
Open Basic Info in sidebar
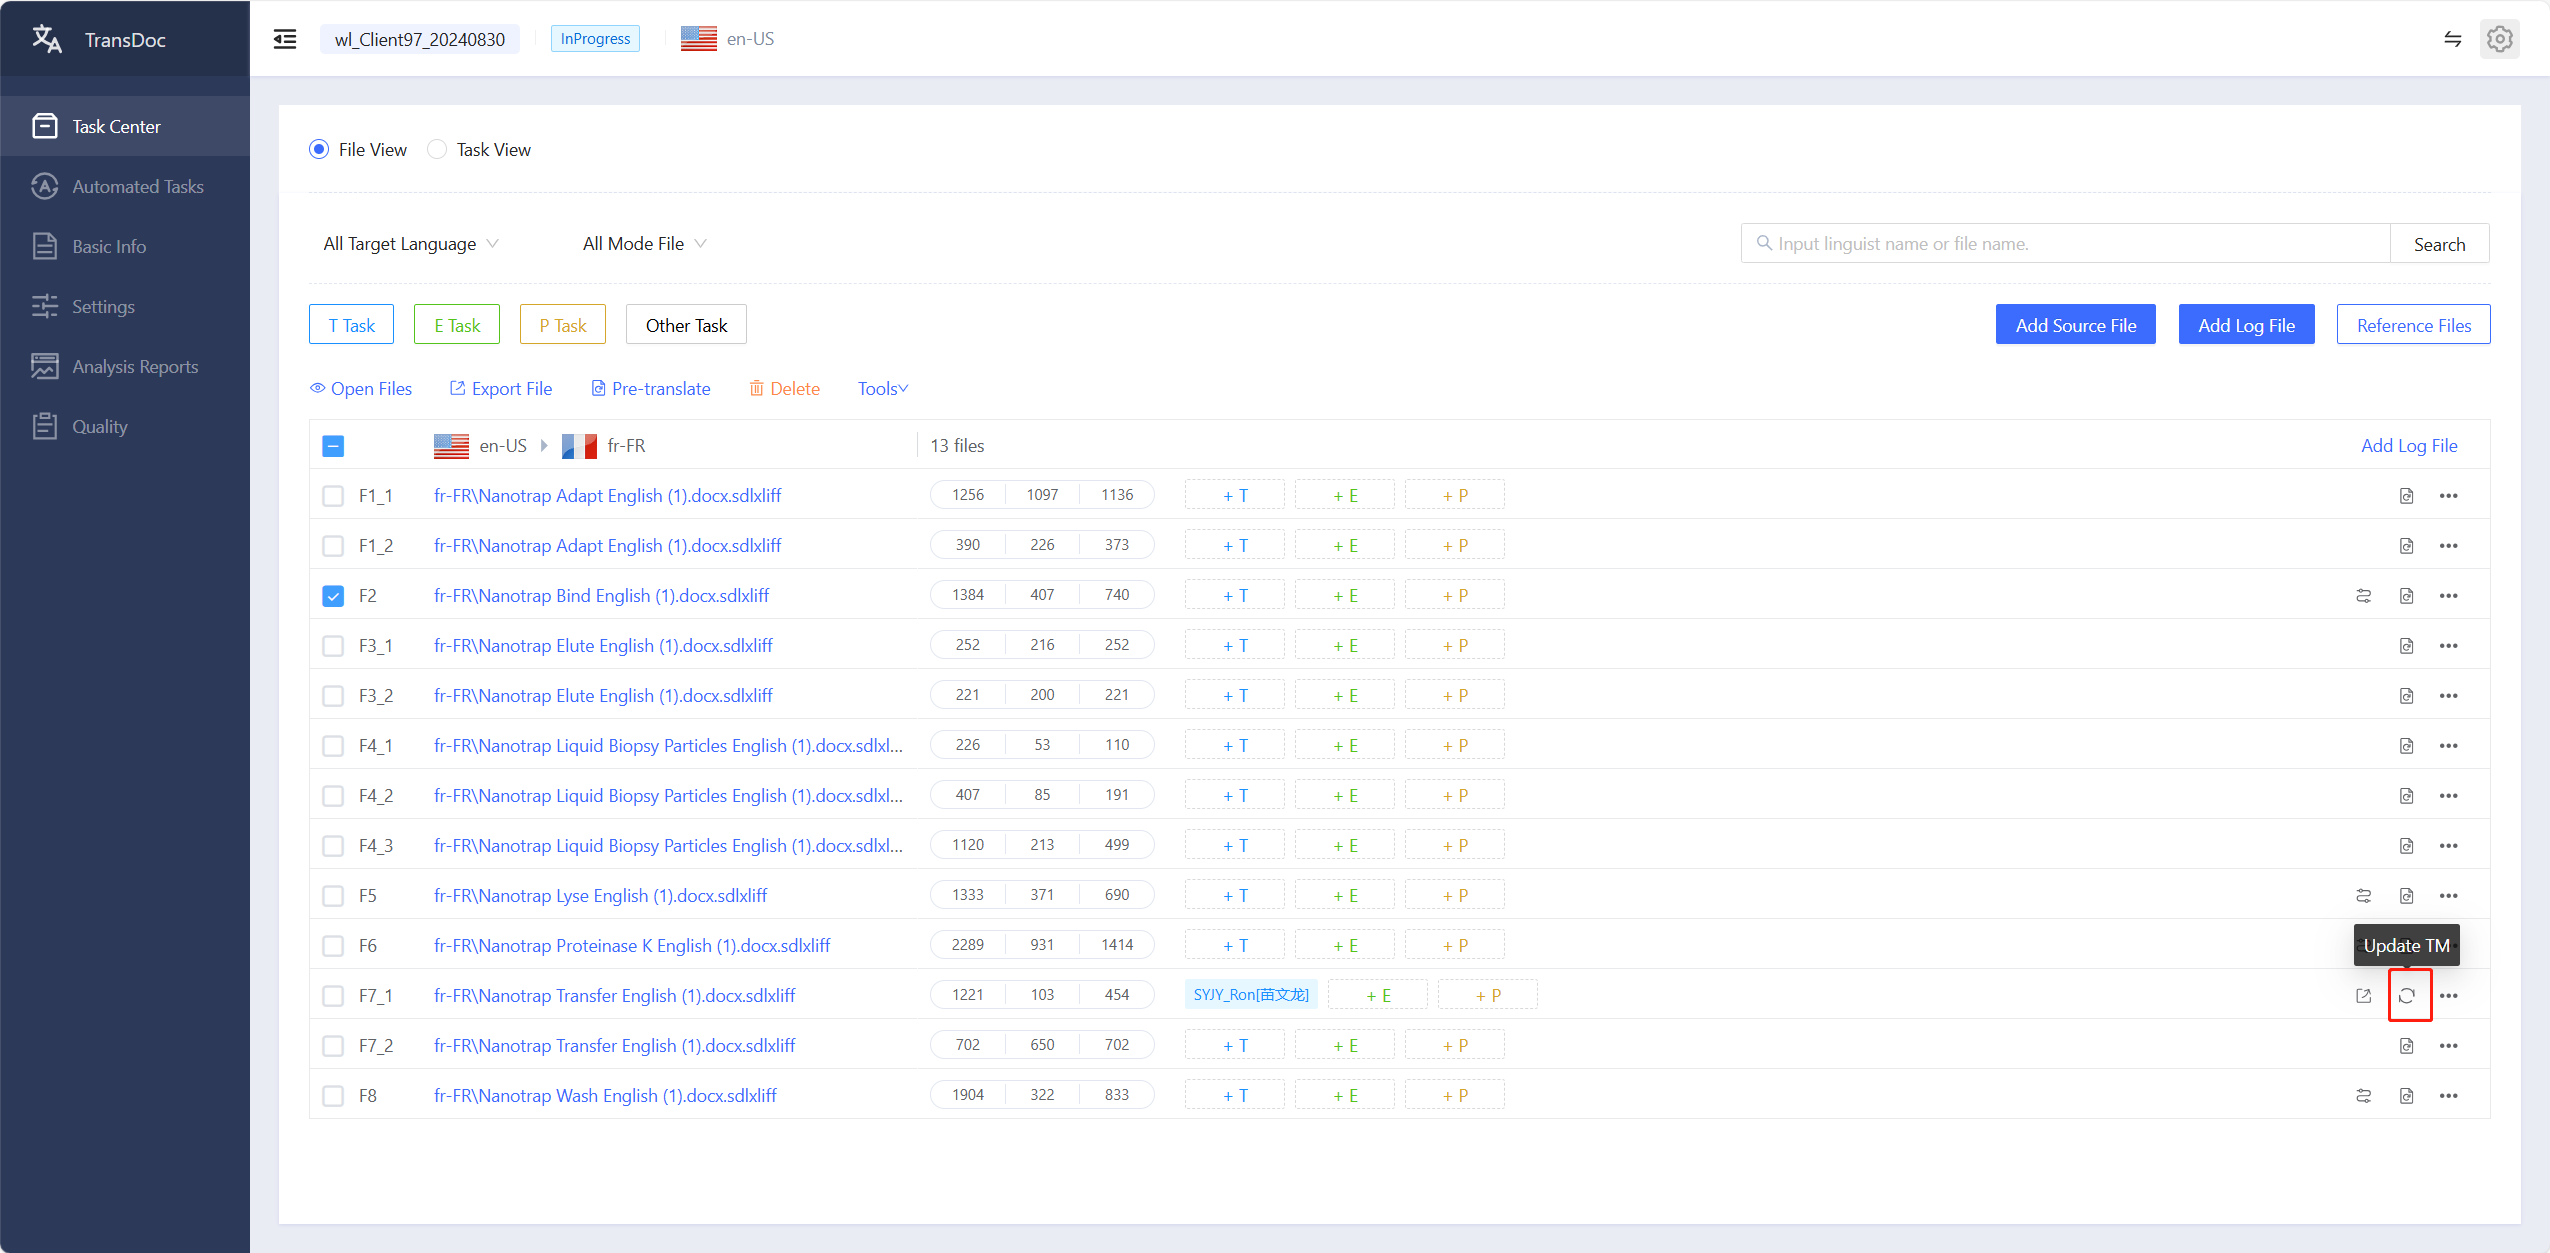(125, 246)
